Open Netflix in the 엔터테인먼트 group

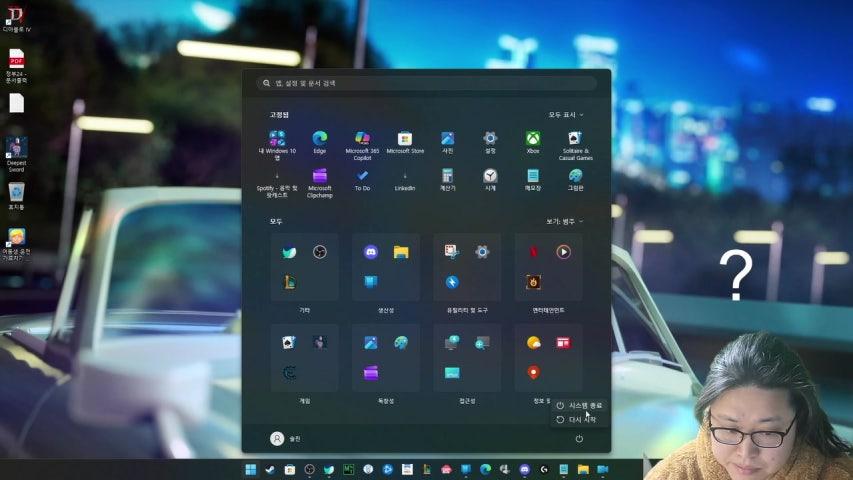tap(534, 252)
